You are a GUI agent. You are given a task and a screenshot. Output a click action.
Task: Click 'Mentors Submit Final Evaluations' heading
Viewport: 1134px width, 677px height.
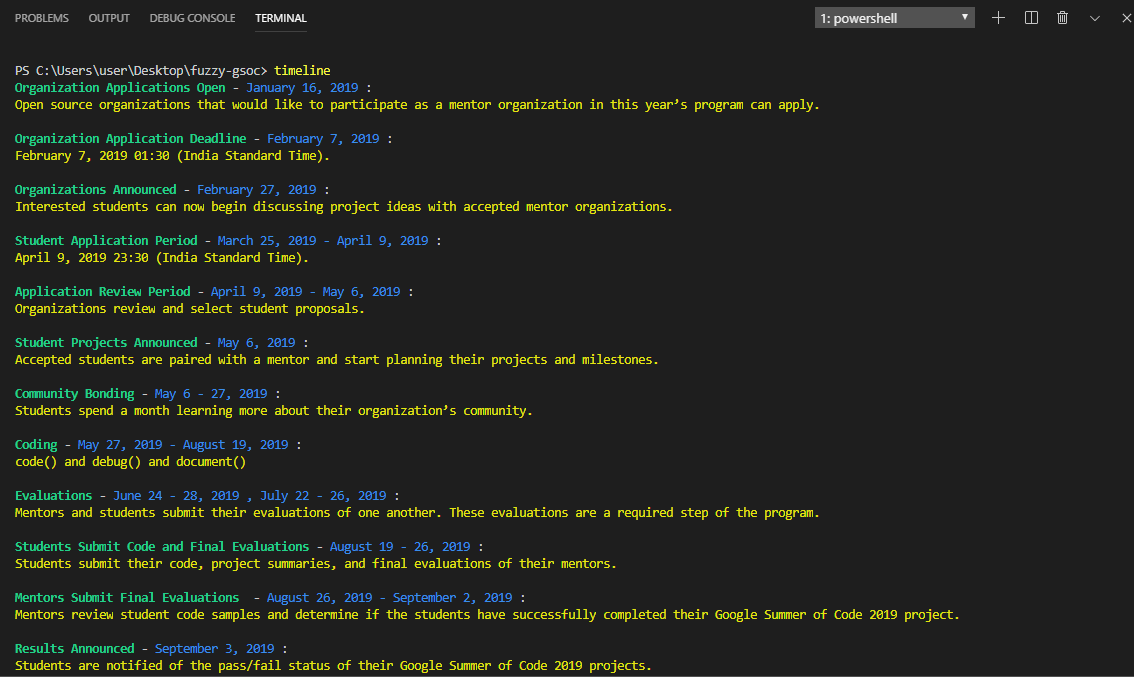(x=127, y=597)
